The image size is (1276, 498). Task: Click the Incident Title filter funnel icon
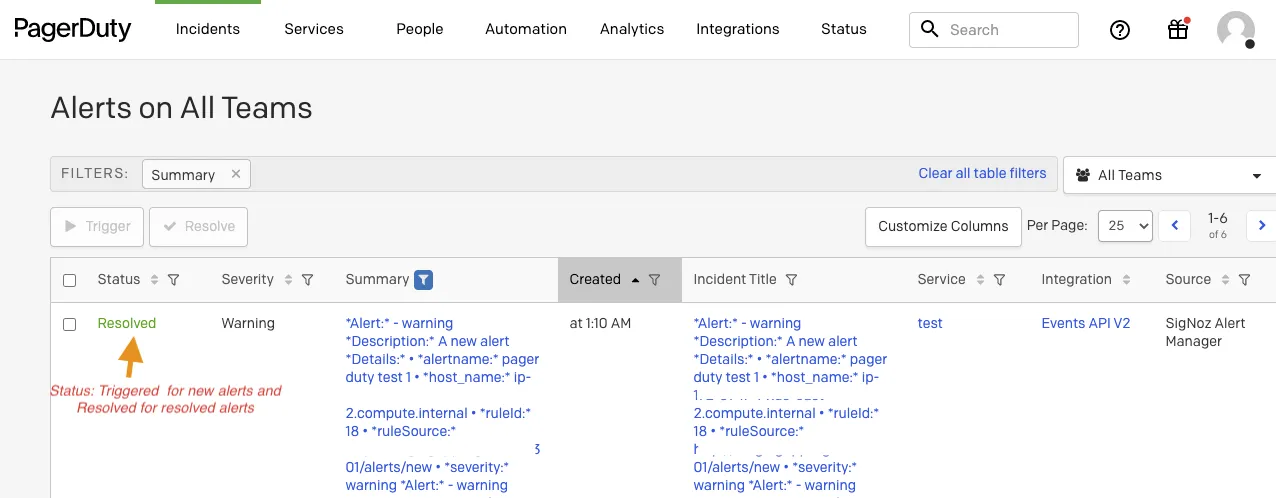(791, 280)
